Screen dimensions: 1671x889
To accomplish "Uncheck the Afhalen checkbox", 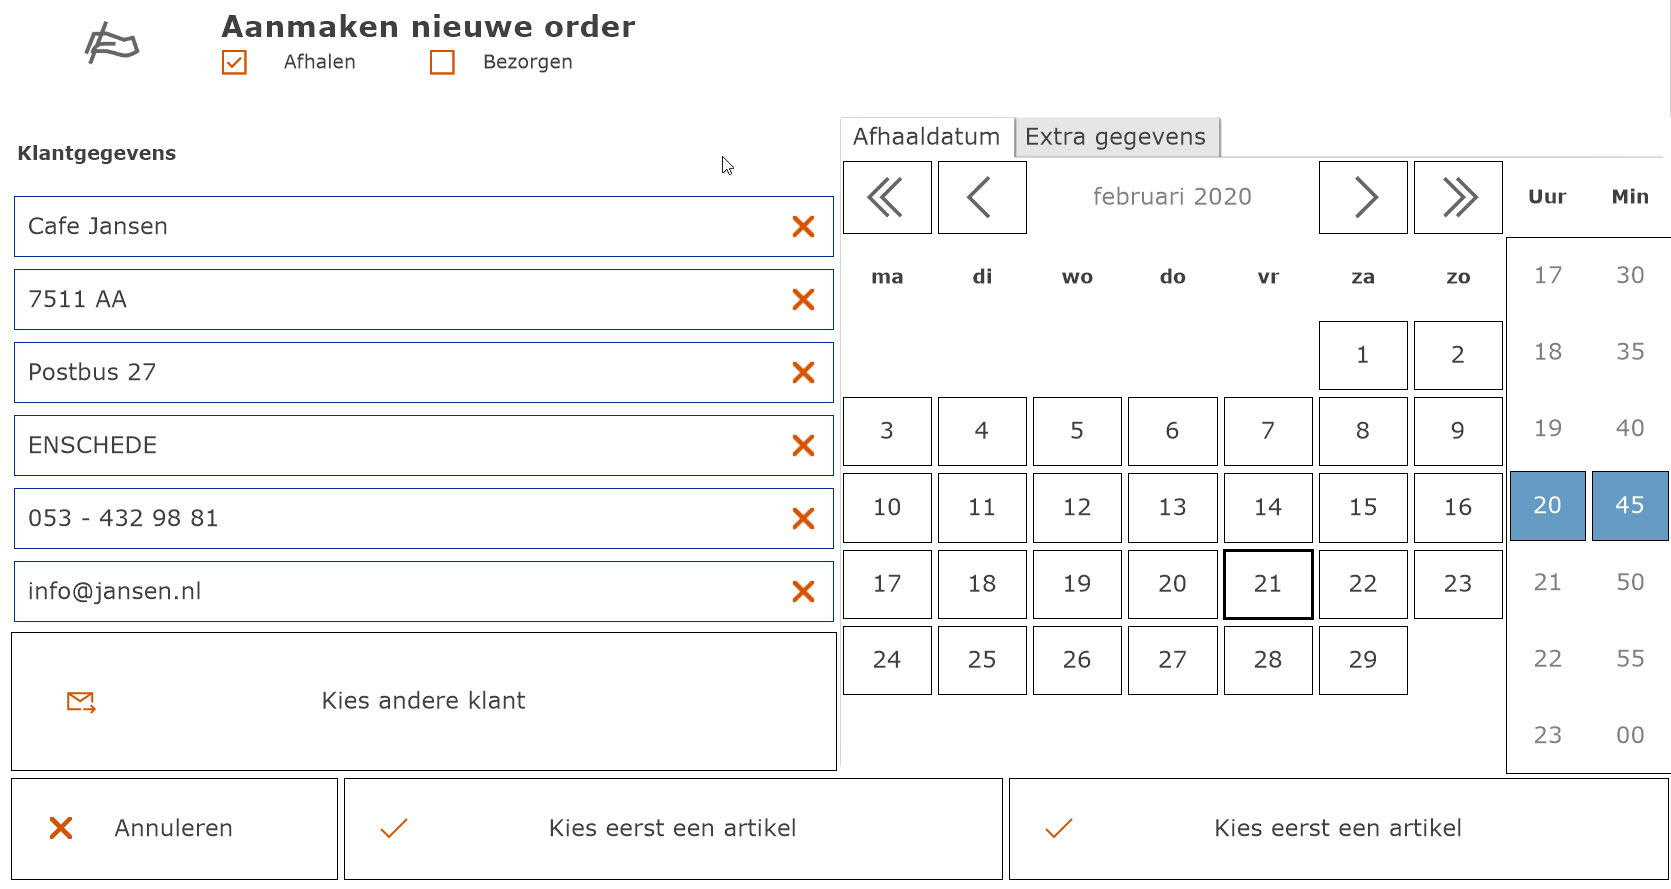I will click(234, 62).
